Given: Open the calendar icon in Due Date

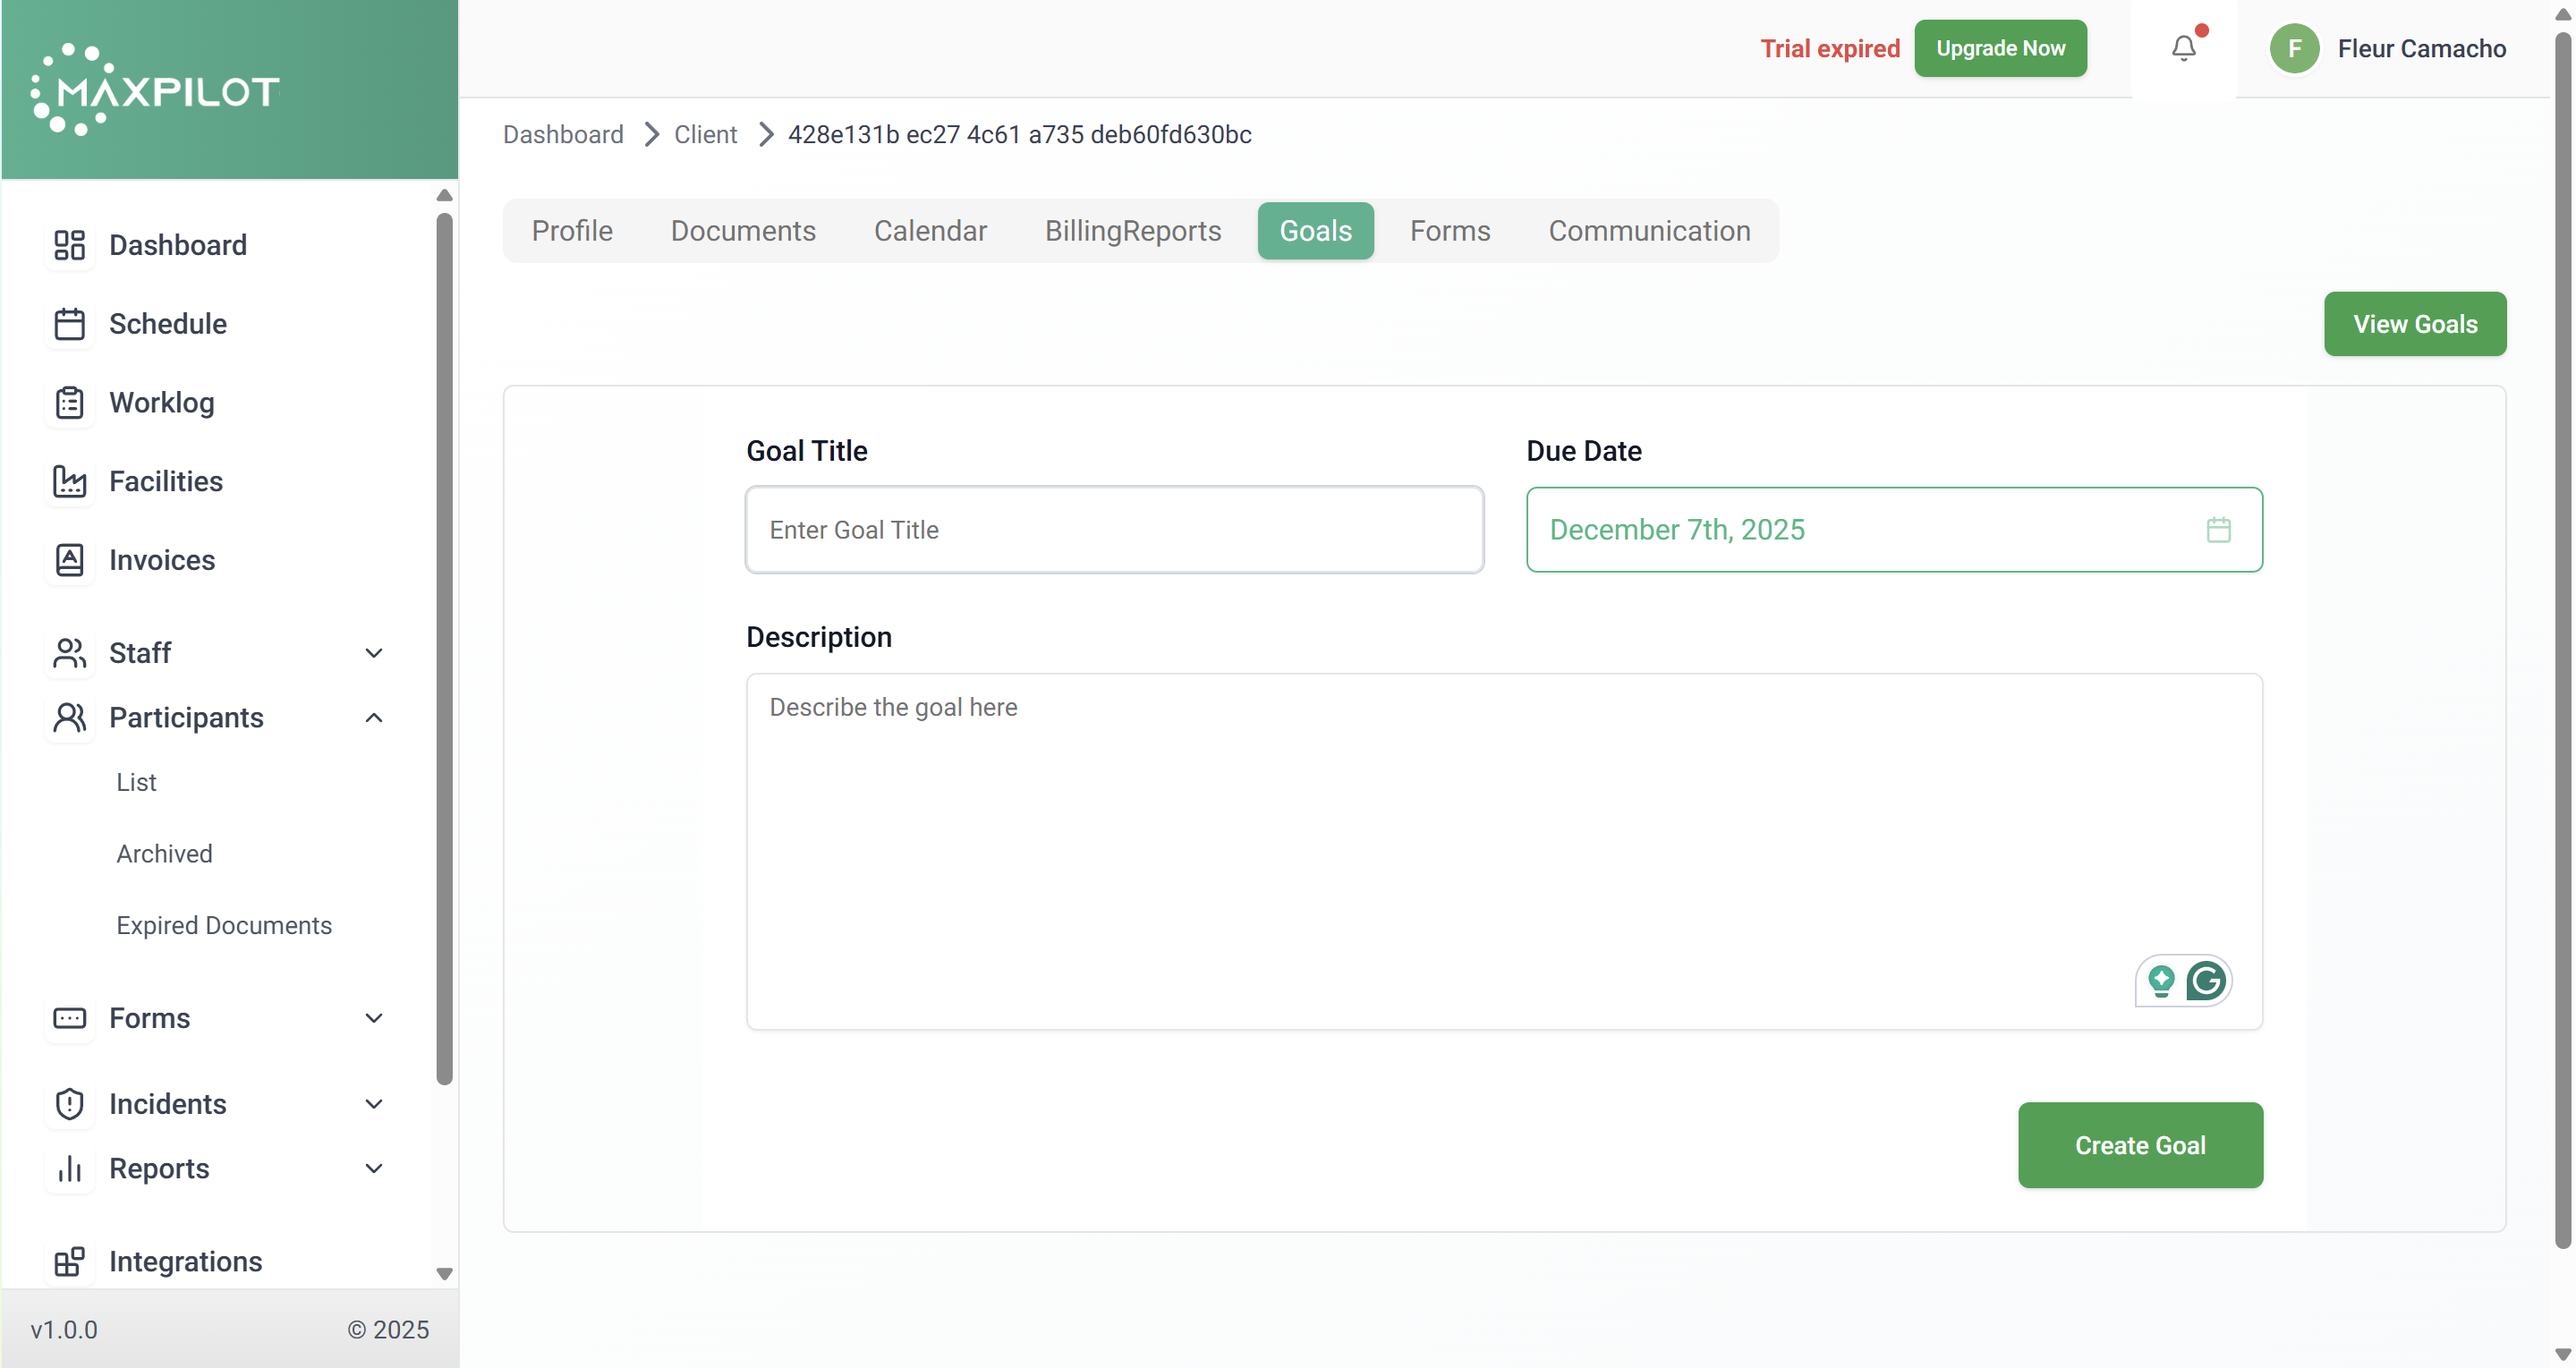Looking at the screenshot, I should click(2218, 530).
